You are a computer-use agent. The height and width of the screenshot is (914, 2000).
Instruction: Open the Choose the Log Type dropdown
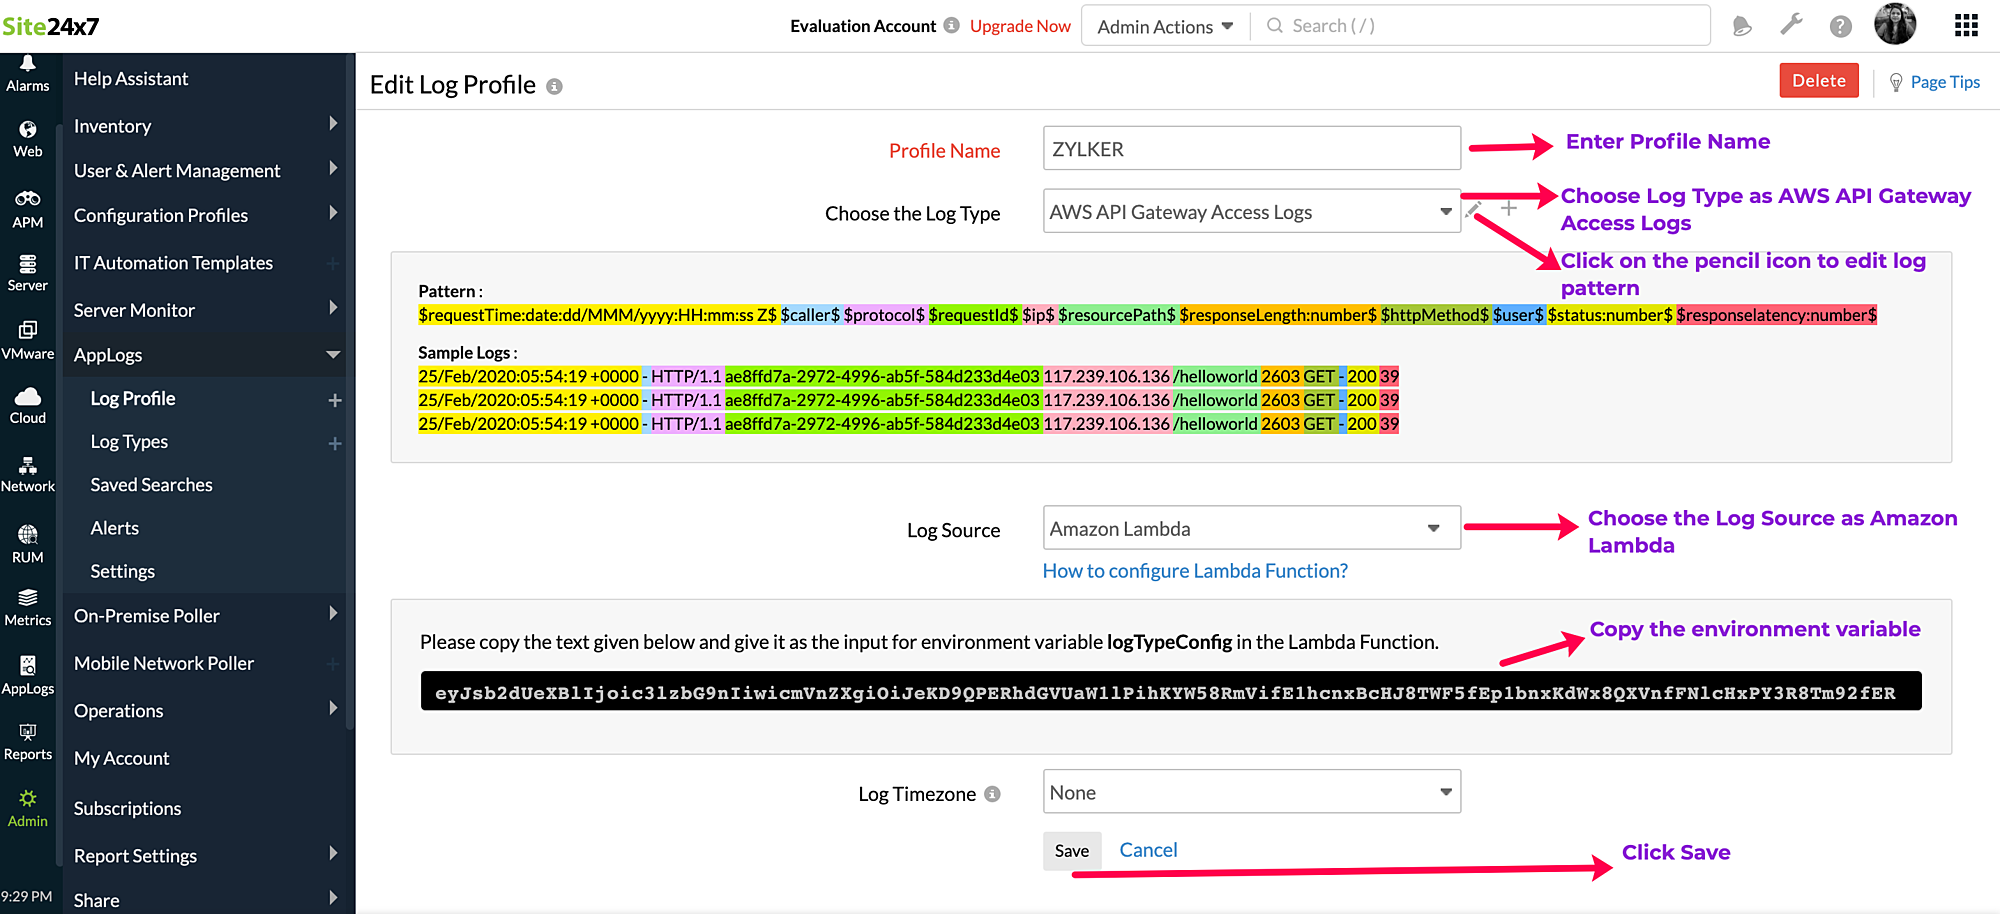pyautogui.click(x=1251, y=212)
